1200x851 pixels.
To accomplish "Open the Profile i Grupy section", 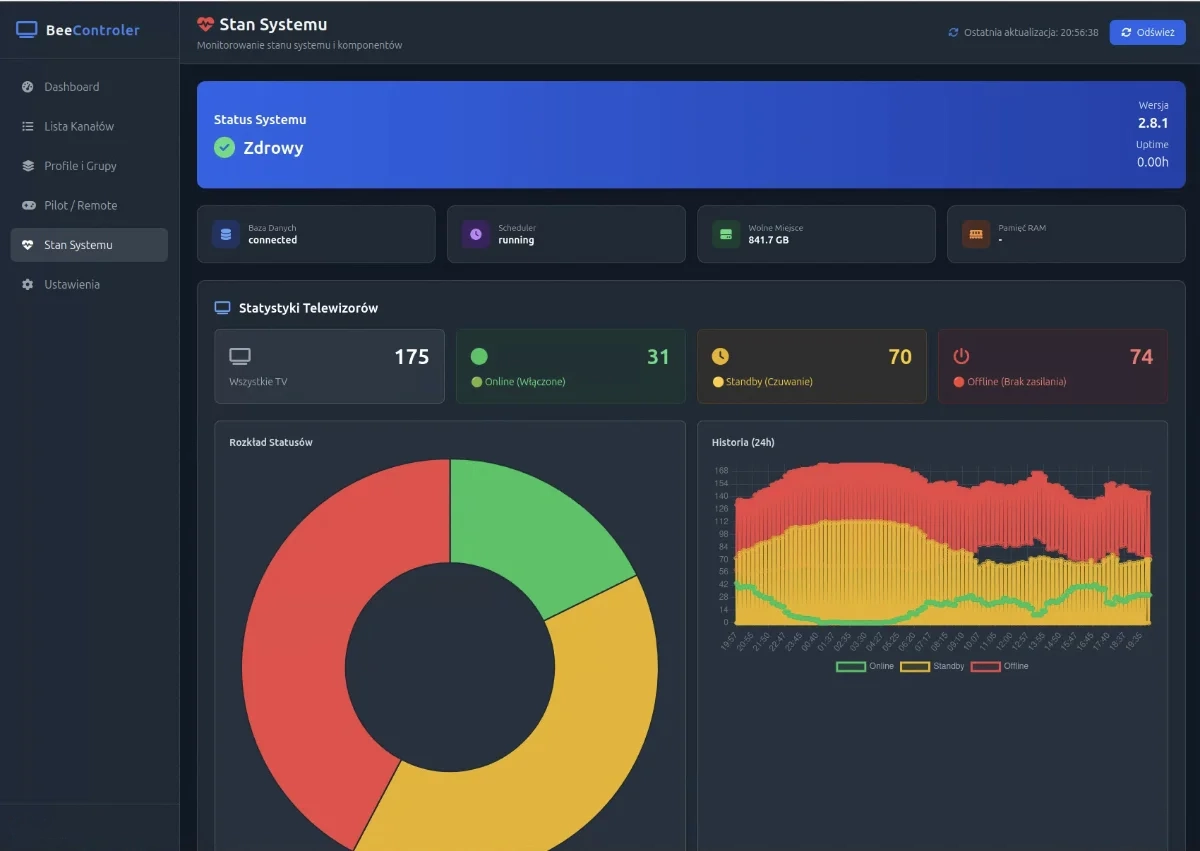I will point(30,166).
